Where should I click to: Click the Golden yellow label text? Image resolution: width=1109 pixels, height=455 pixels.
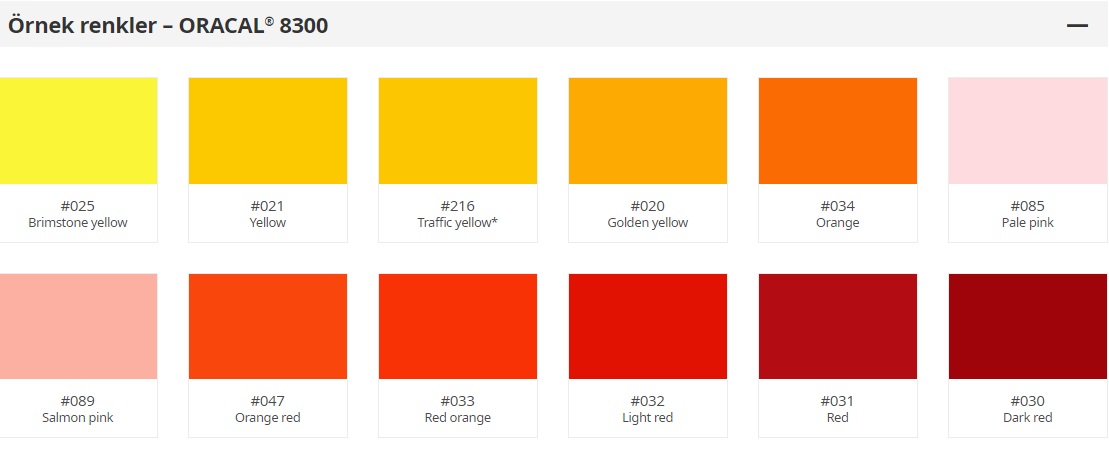click(648, 222)
